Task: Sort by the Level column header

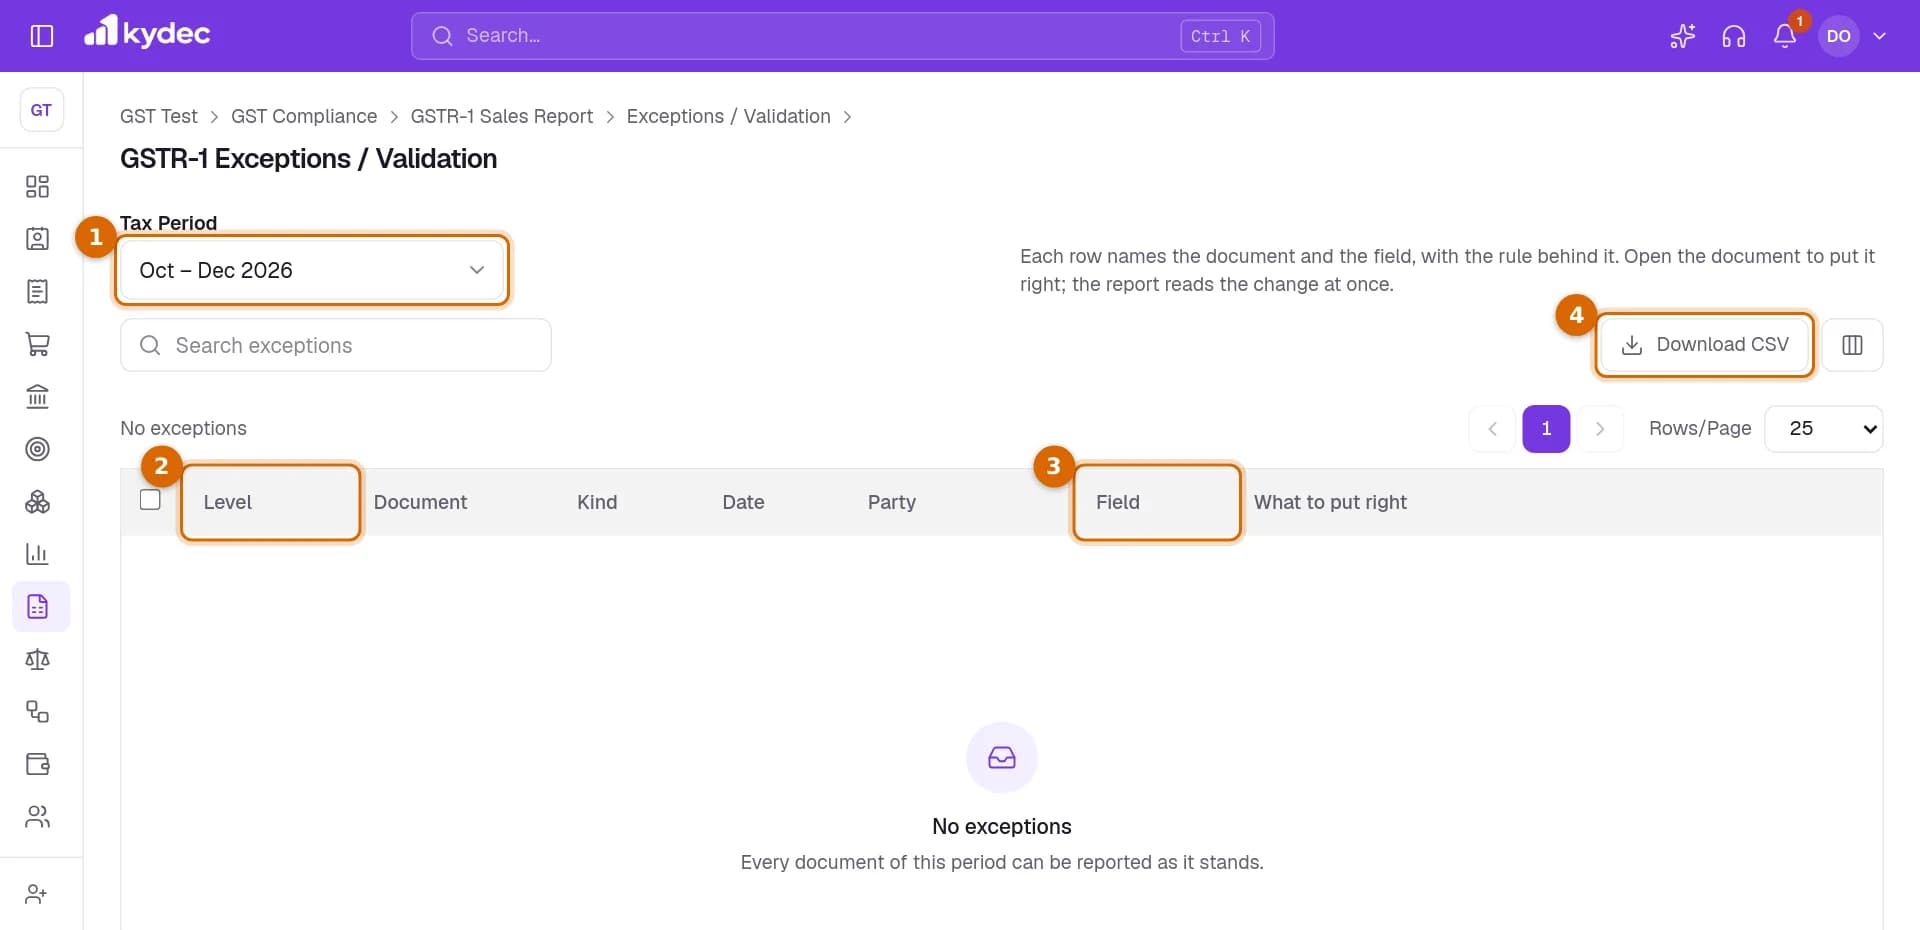Action: [x=228, y=502]
